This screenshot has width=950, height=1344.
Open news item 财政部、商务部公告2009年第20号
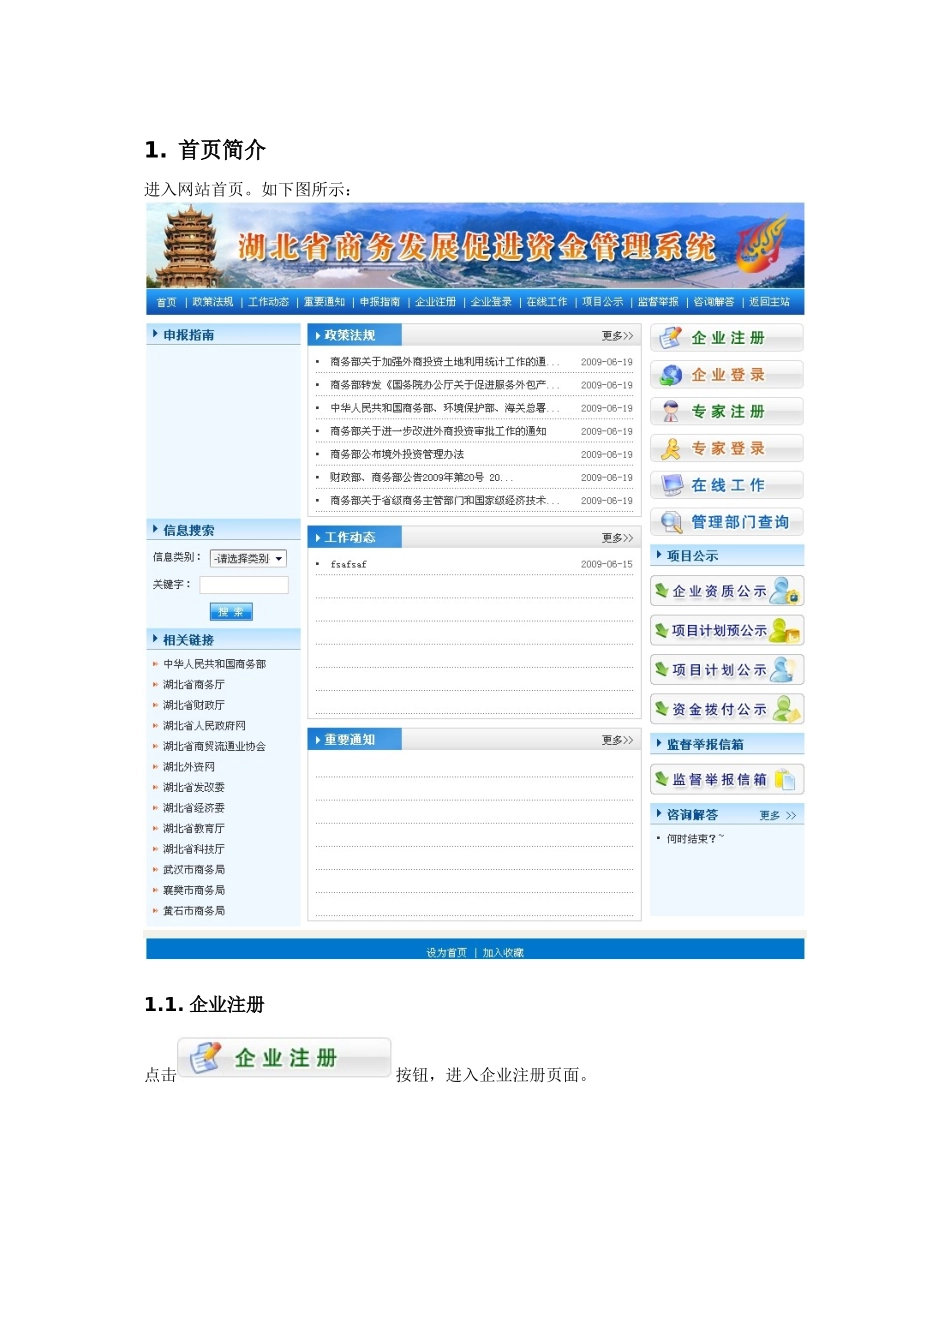(x=421, y=478)
